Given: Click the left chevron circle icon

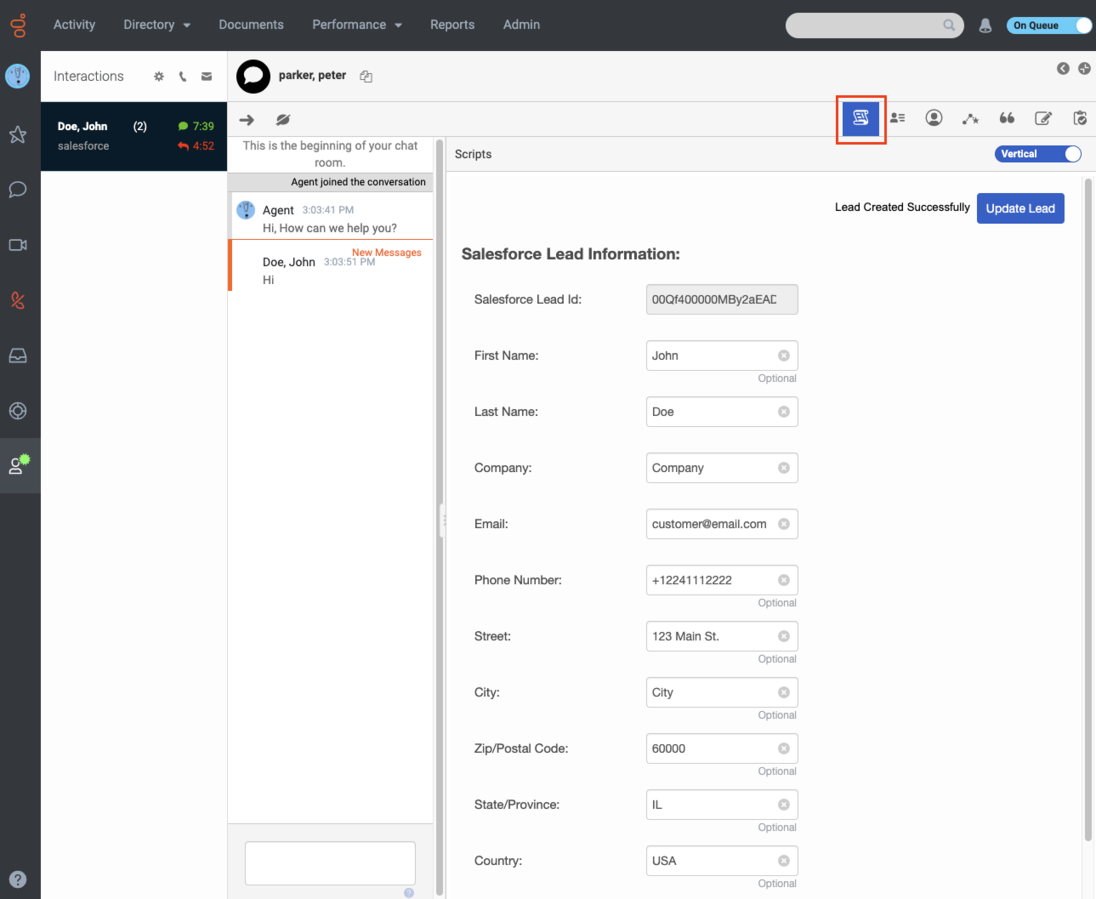Looking at the screenshot, I should tap(1063, 69).
